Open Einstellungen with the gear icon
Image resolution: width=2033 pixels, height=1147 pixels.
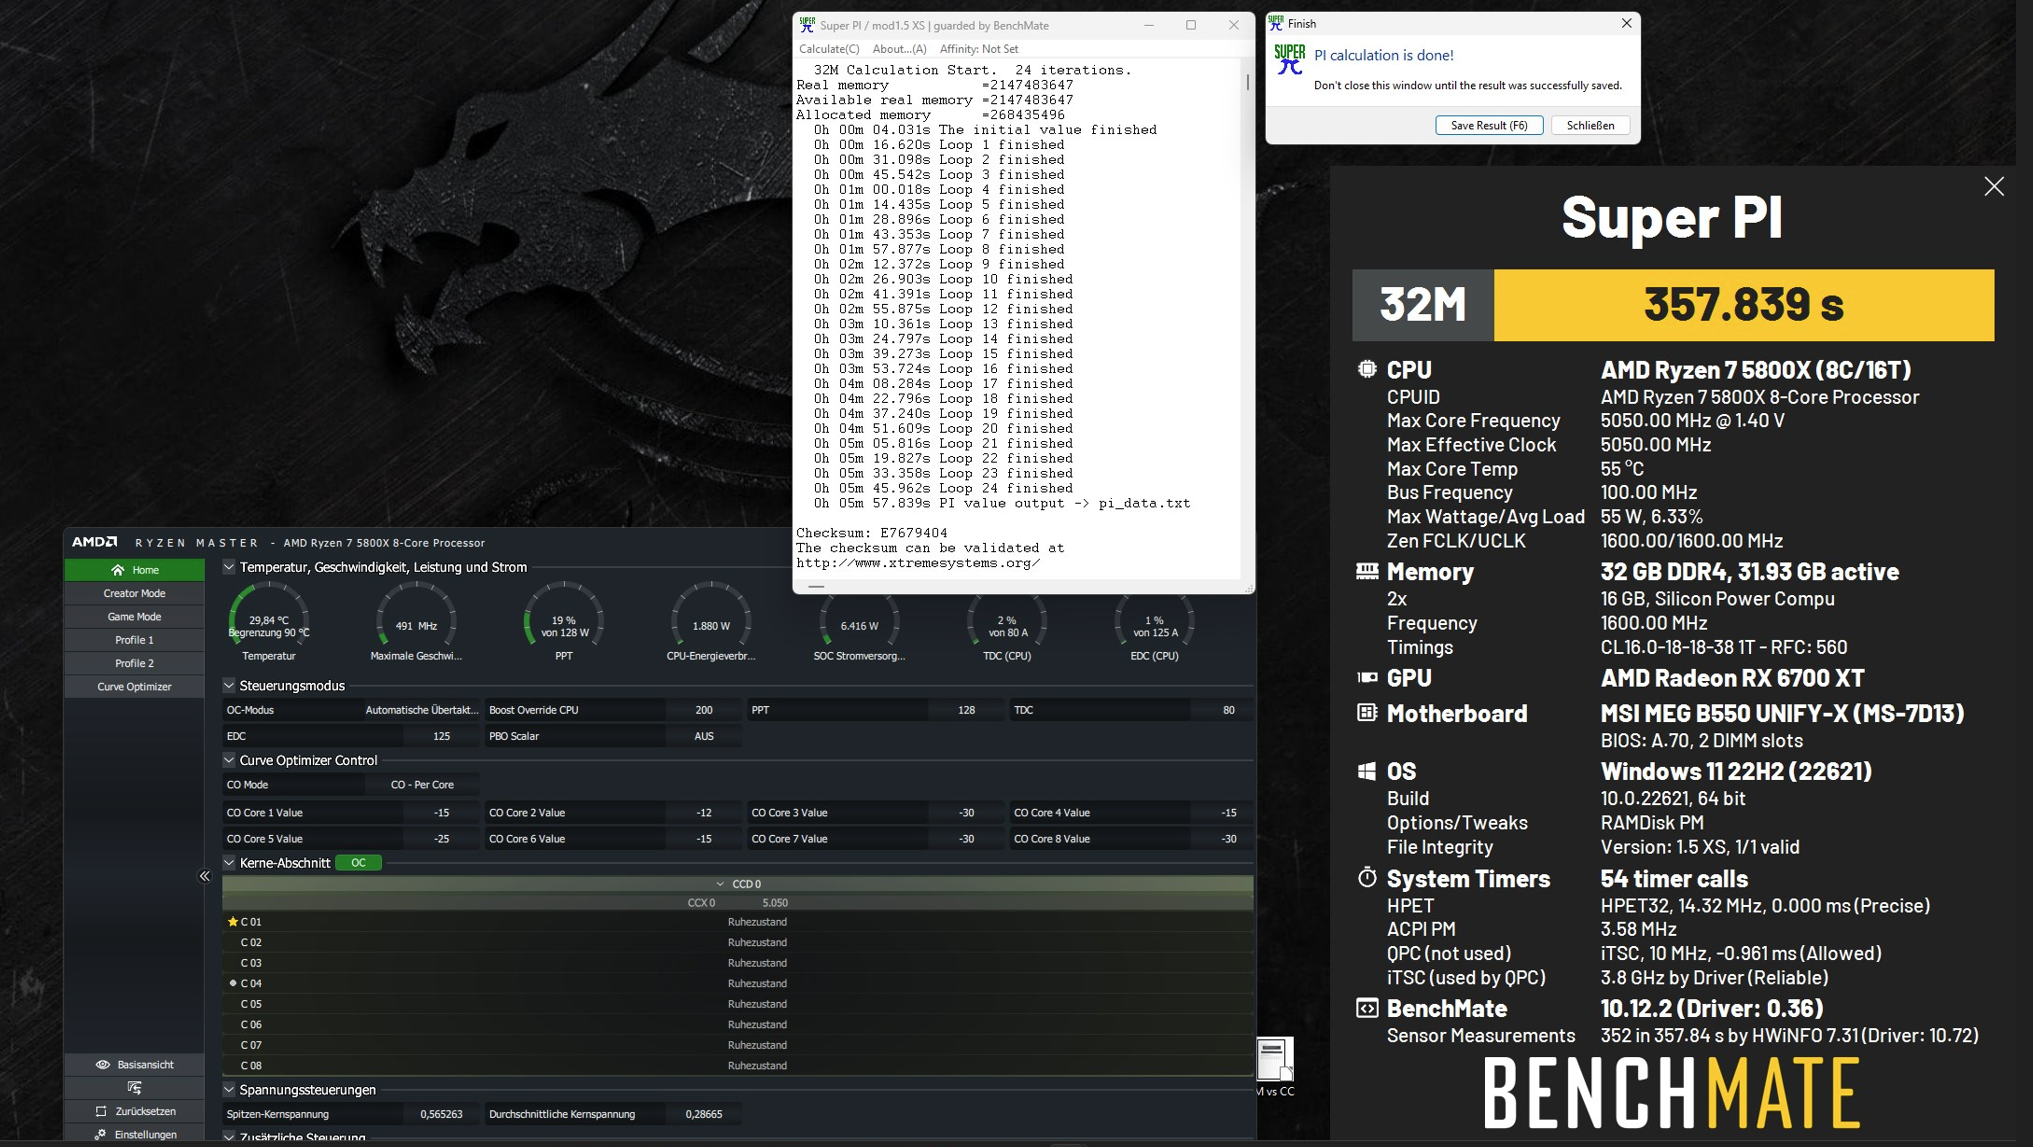(x=101, y=1134)
